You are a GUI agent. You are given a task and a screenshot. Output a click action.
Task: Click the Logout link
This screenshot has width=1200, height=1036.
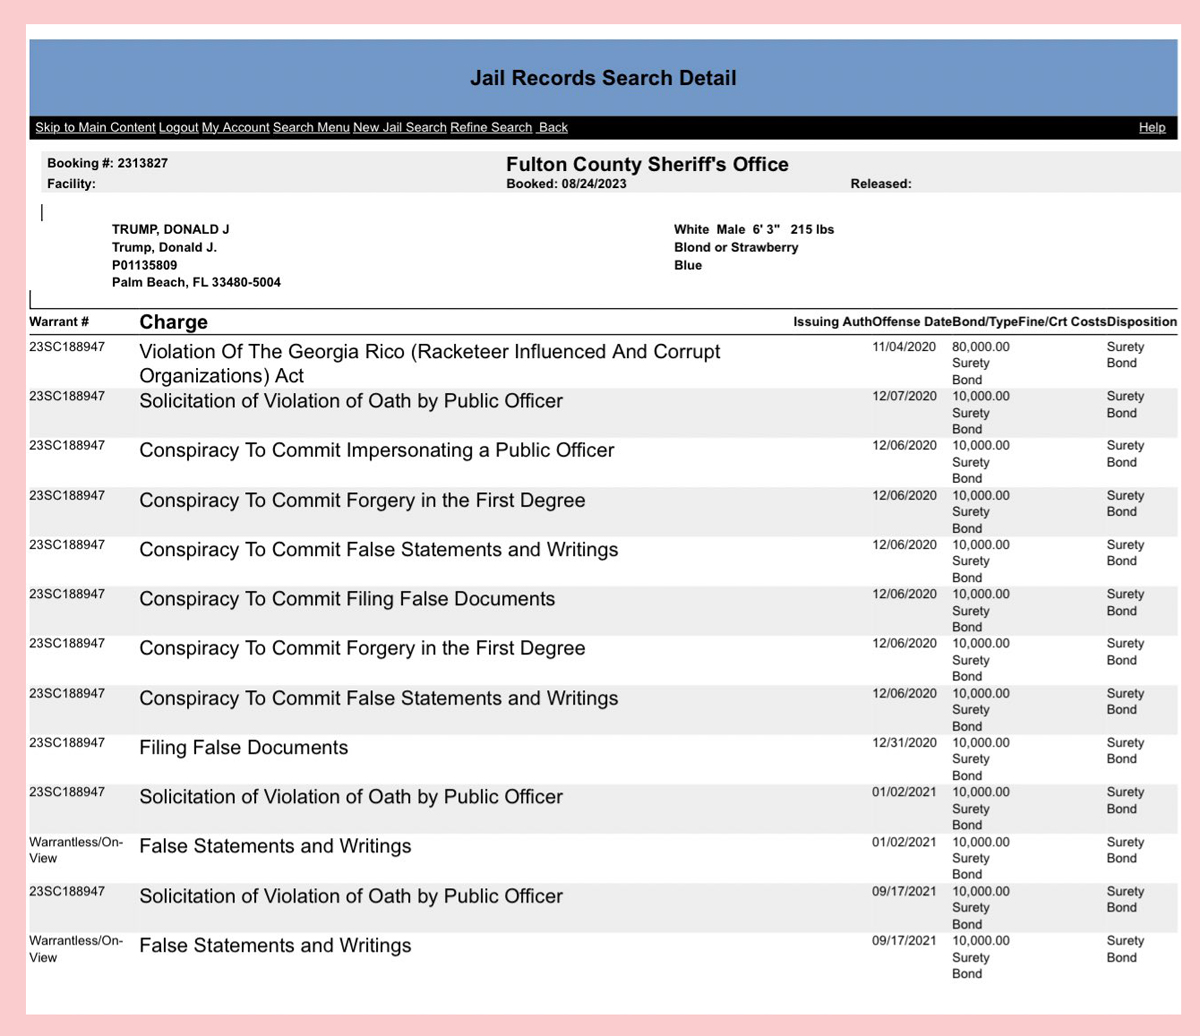point(178,128)
